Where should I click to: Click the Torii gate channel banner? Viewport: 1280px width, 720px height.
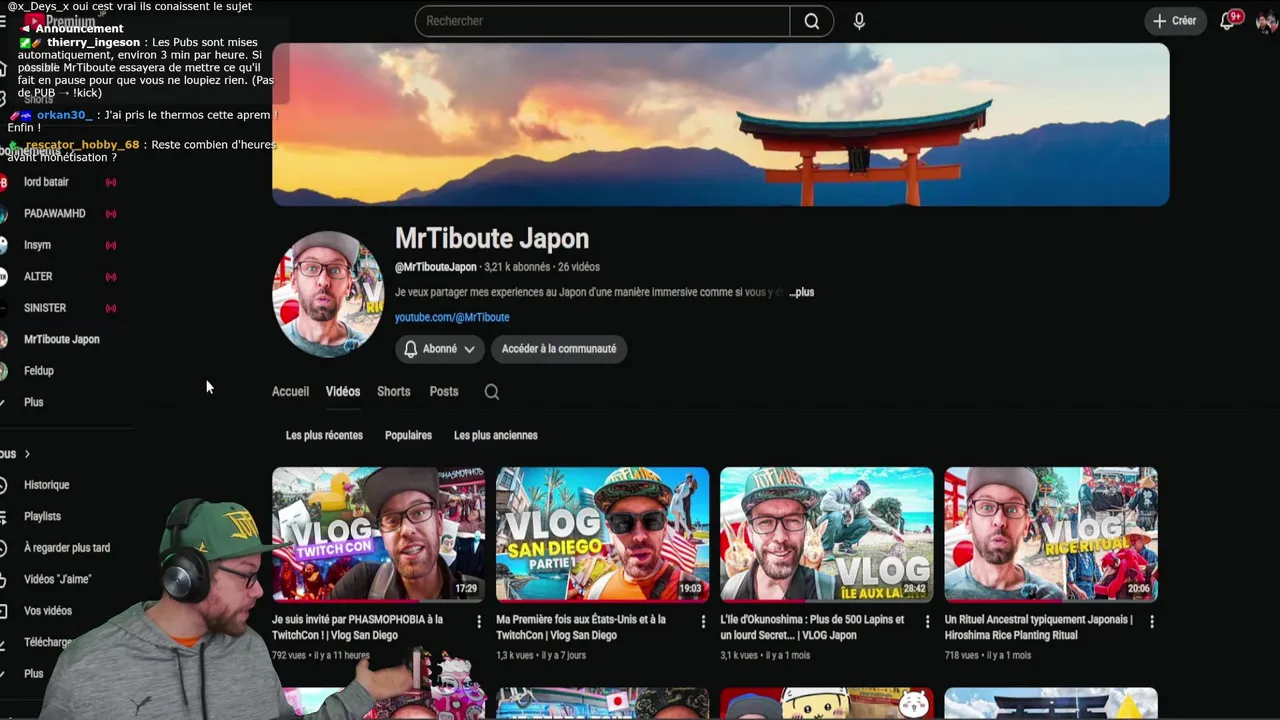(721, 124)
